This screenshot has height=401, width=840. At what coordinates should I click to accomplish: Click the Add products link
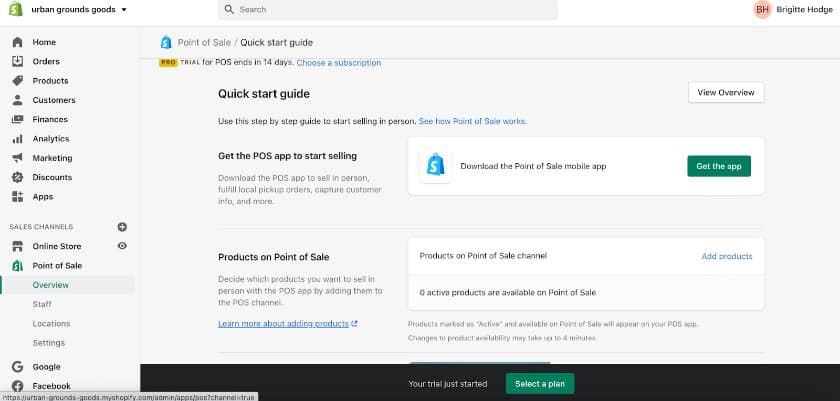pyautogui.click(x=727, y=256)
